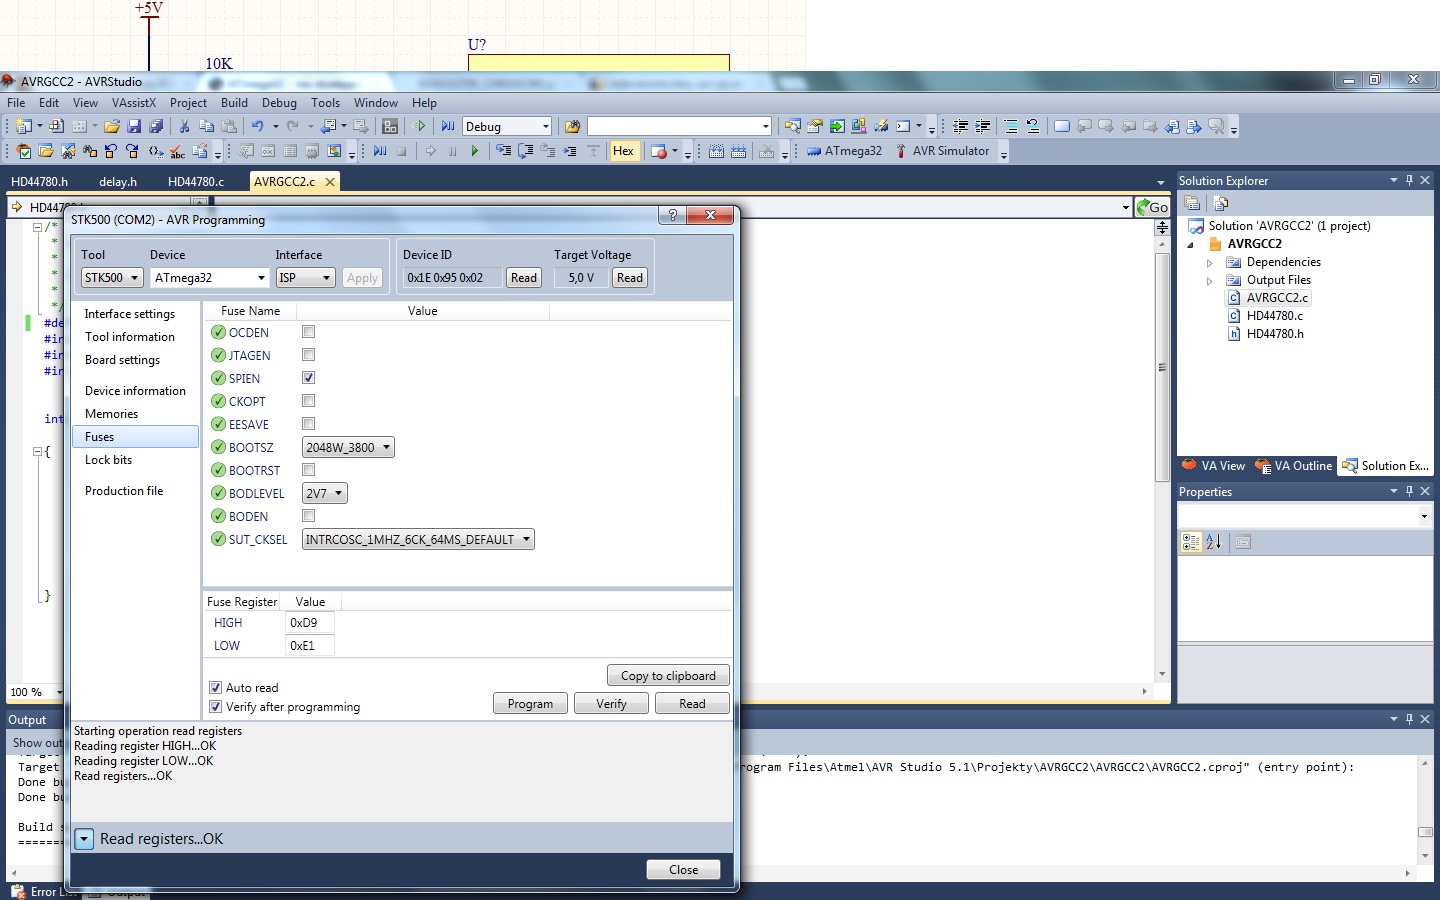Click the ATmega32 device chip icon
1440x900 pixels.
click(x=814, y=151)
